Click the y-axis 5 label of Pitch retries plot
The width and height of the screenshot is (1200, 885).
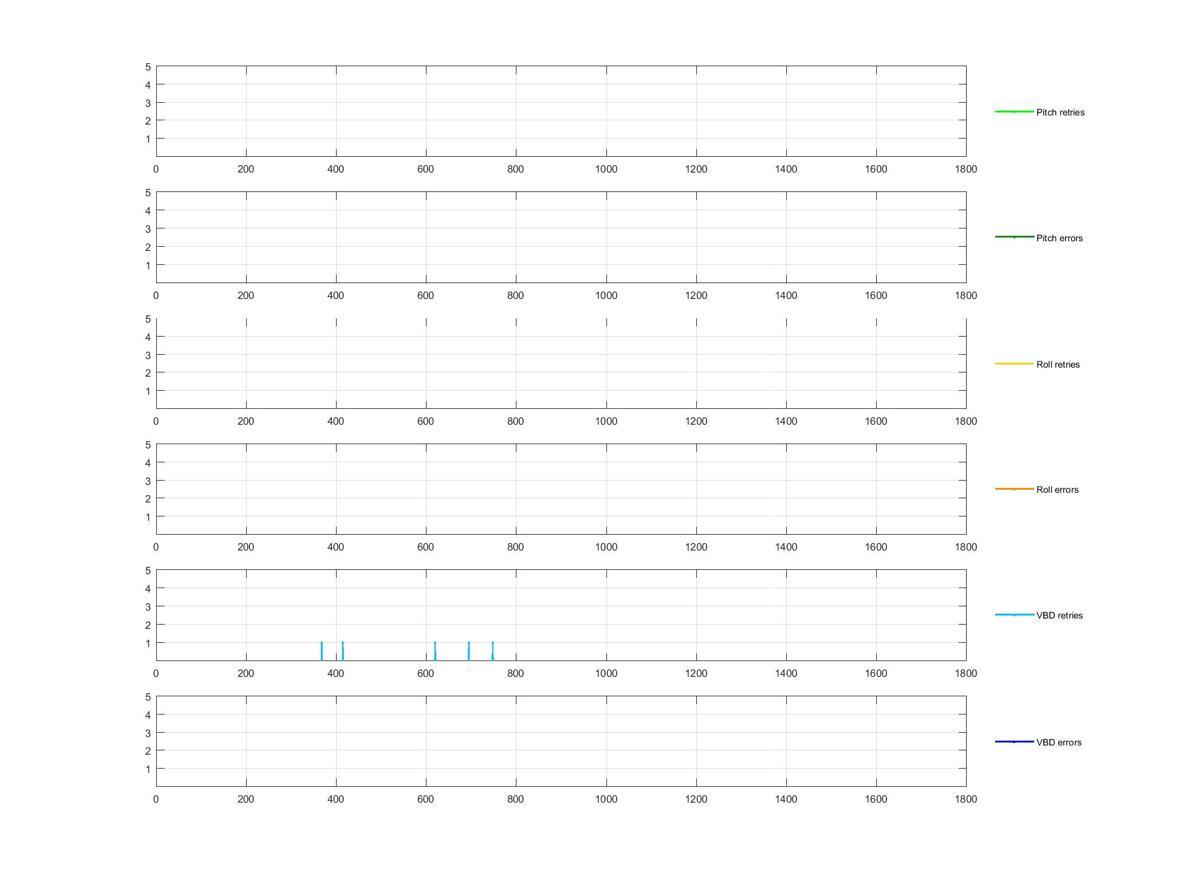tap(148, 67)
